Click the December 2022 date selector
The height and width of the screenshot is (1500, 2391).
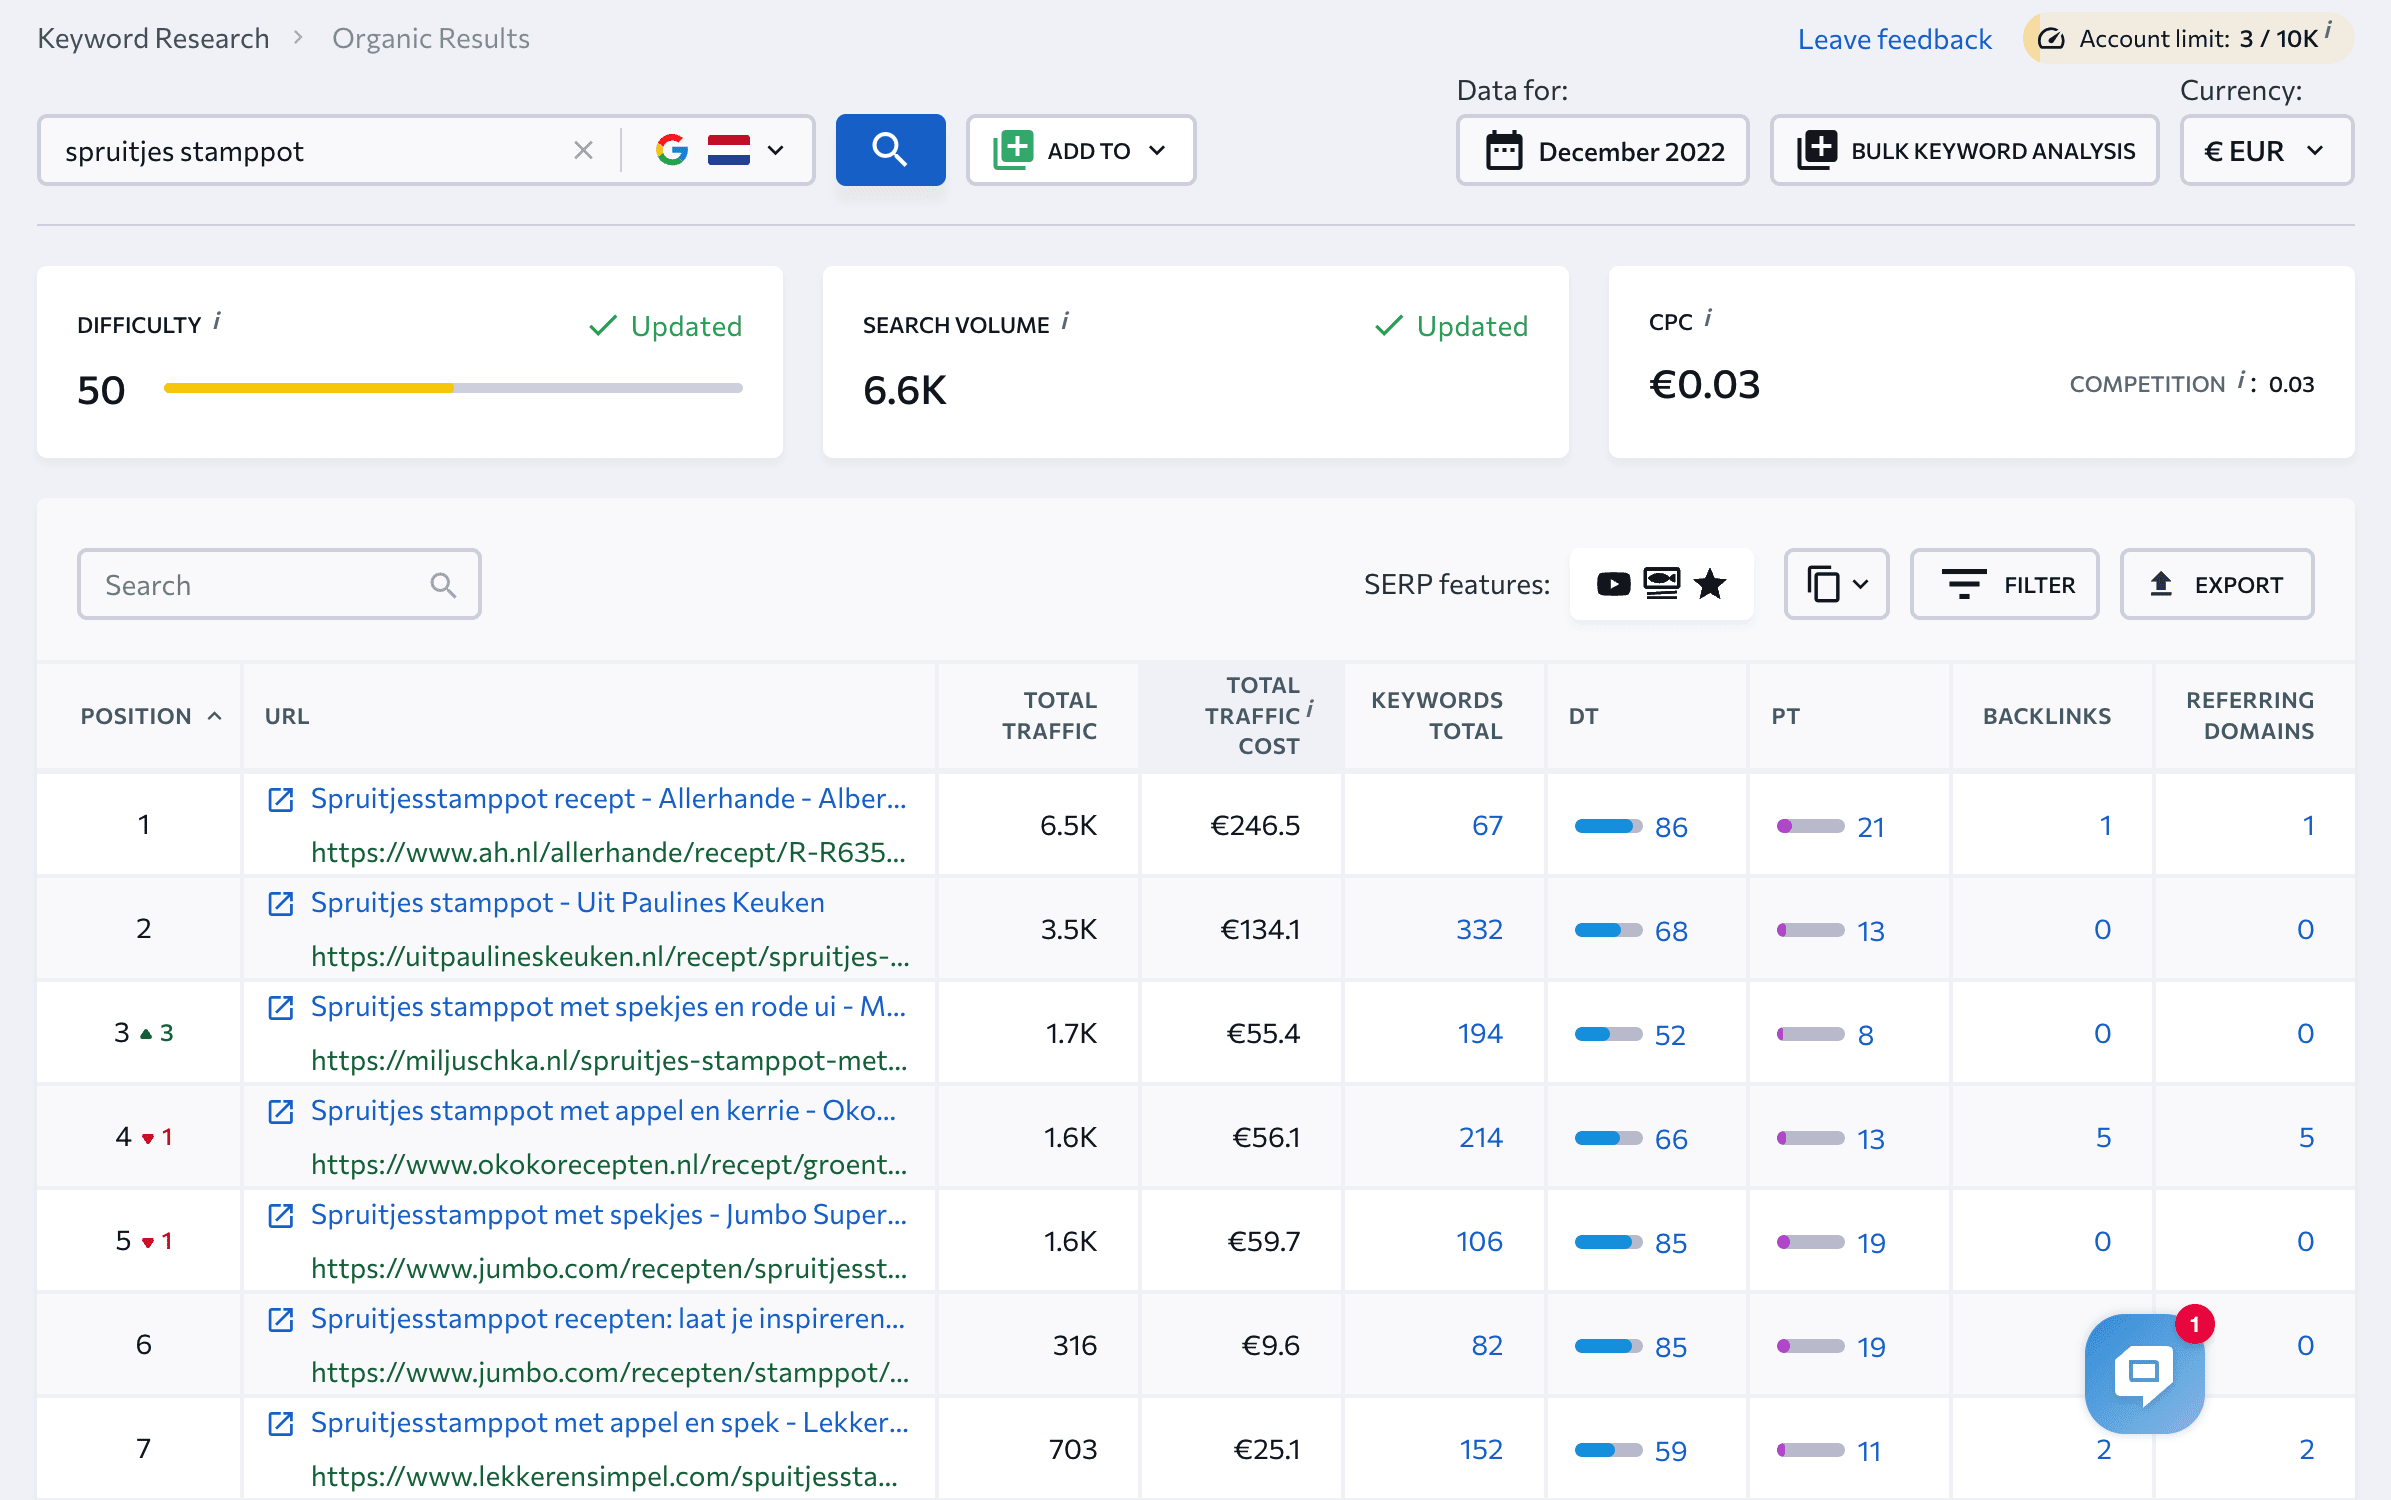[x=1605, y=149]
